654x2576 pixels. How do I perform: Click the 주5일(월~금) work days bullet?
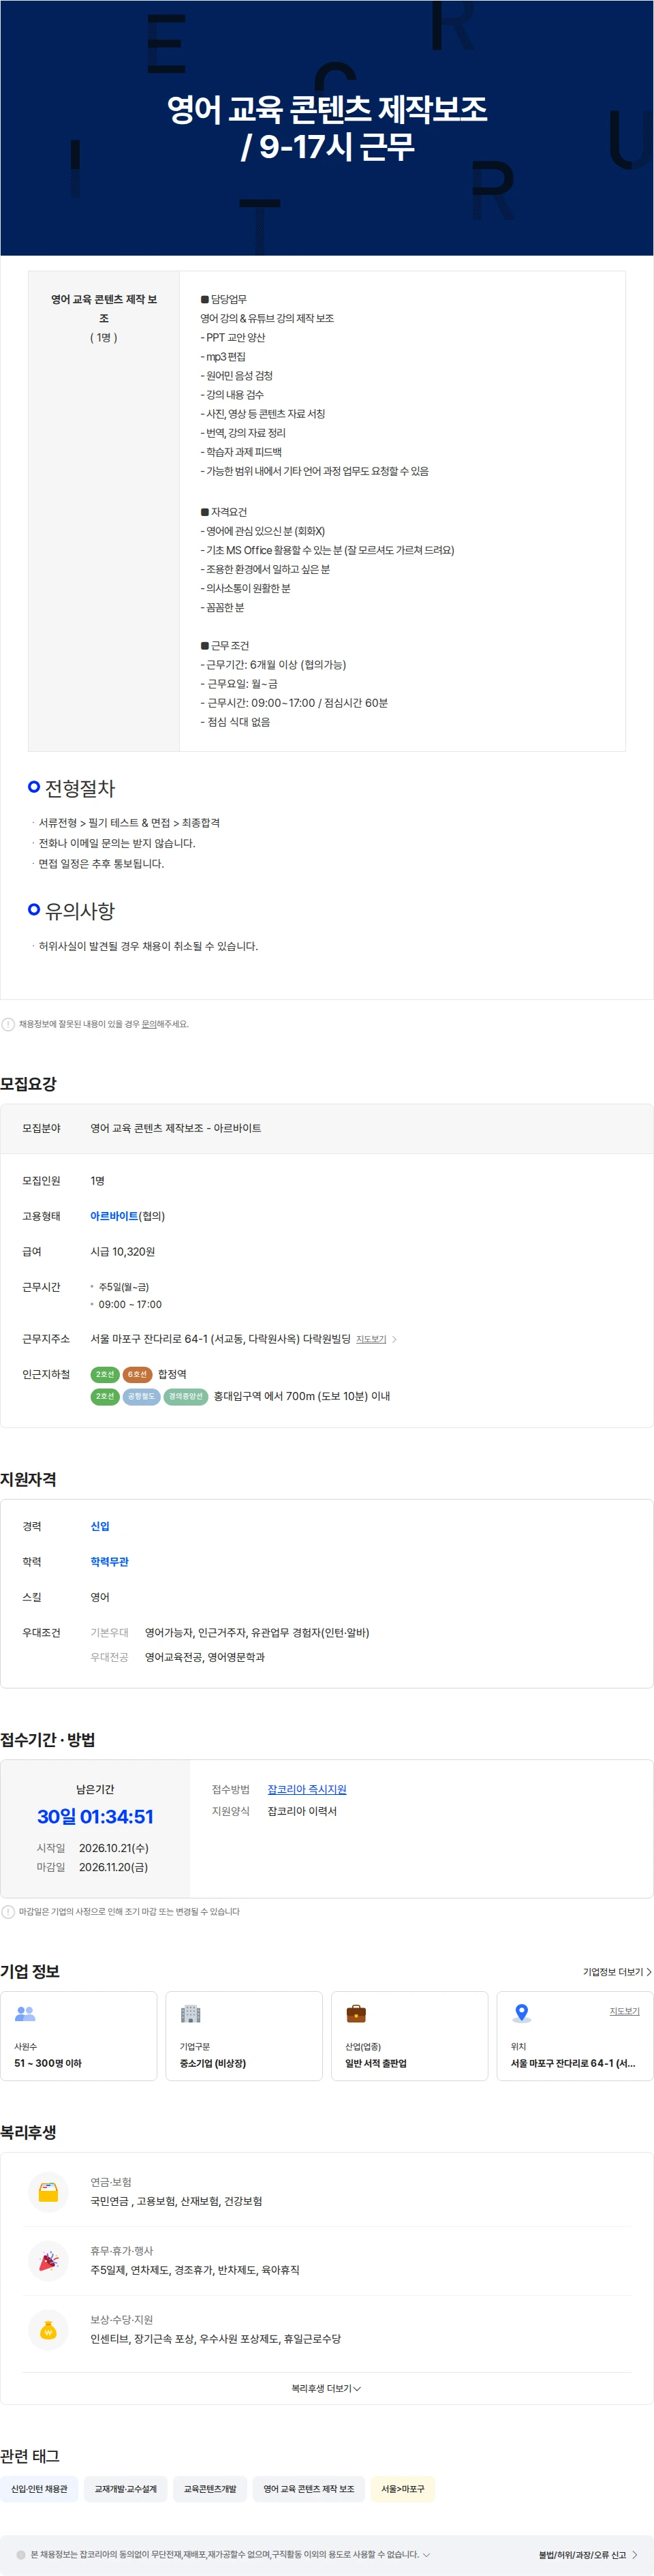coord(124,1287)
